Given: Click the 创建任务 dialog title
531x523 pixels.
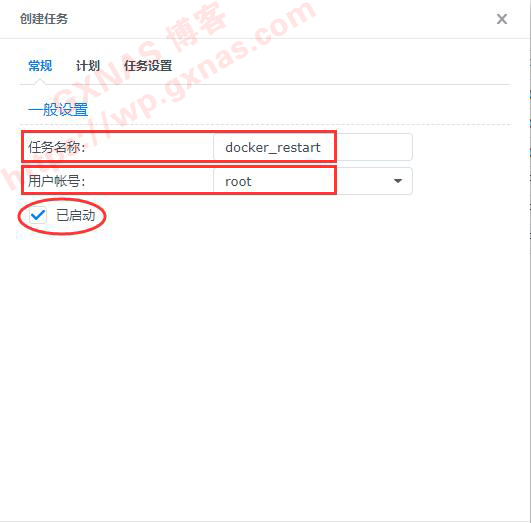Looking at the screenshot, I should 44,19.
